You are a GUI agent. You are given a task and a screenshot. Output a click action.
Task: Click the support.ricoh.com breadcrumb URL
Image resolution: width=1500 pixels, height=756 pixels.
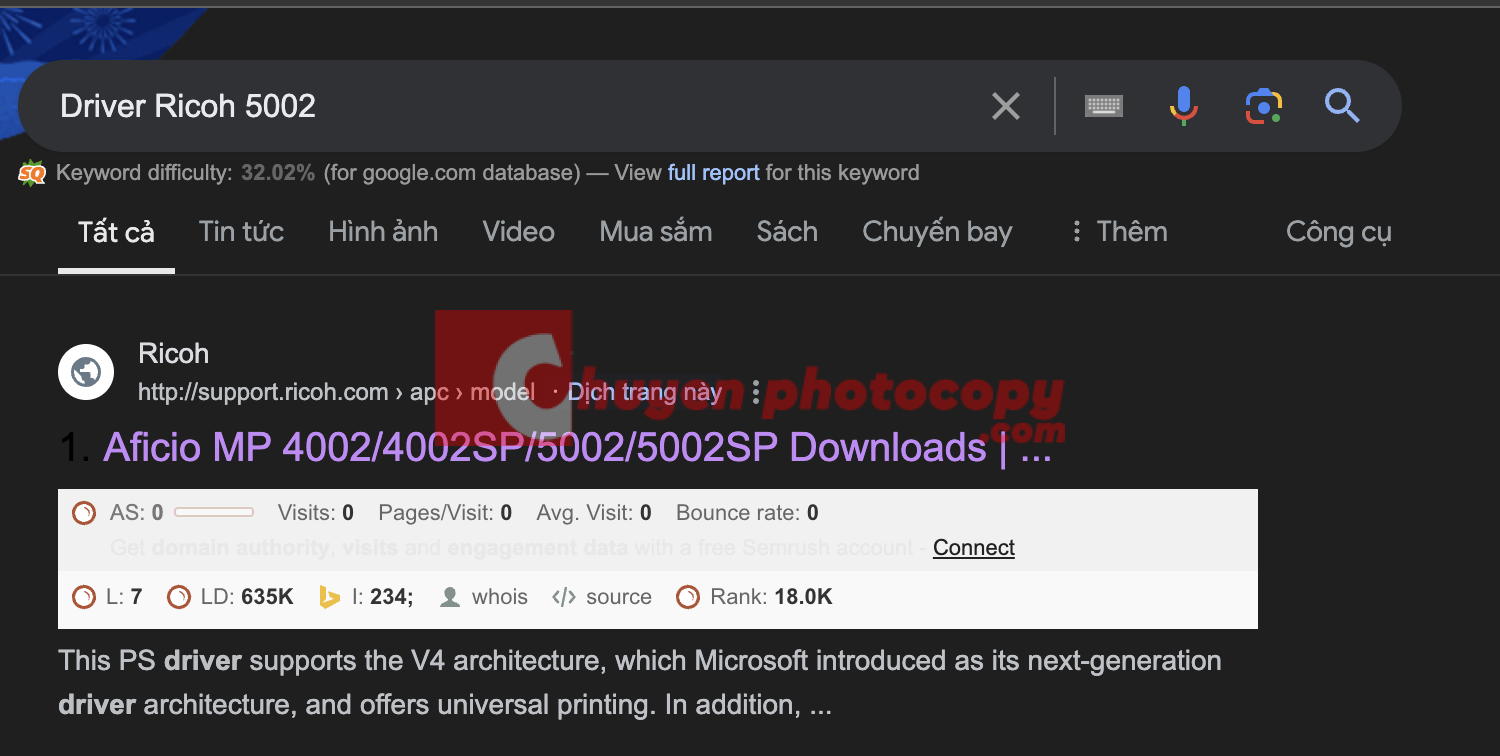click(337, 392)
